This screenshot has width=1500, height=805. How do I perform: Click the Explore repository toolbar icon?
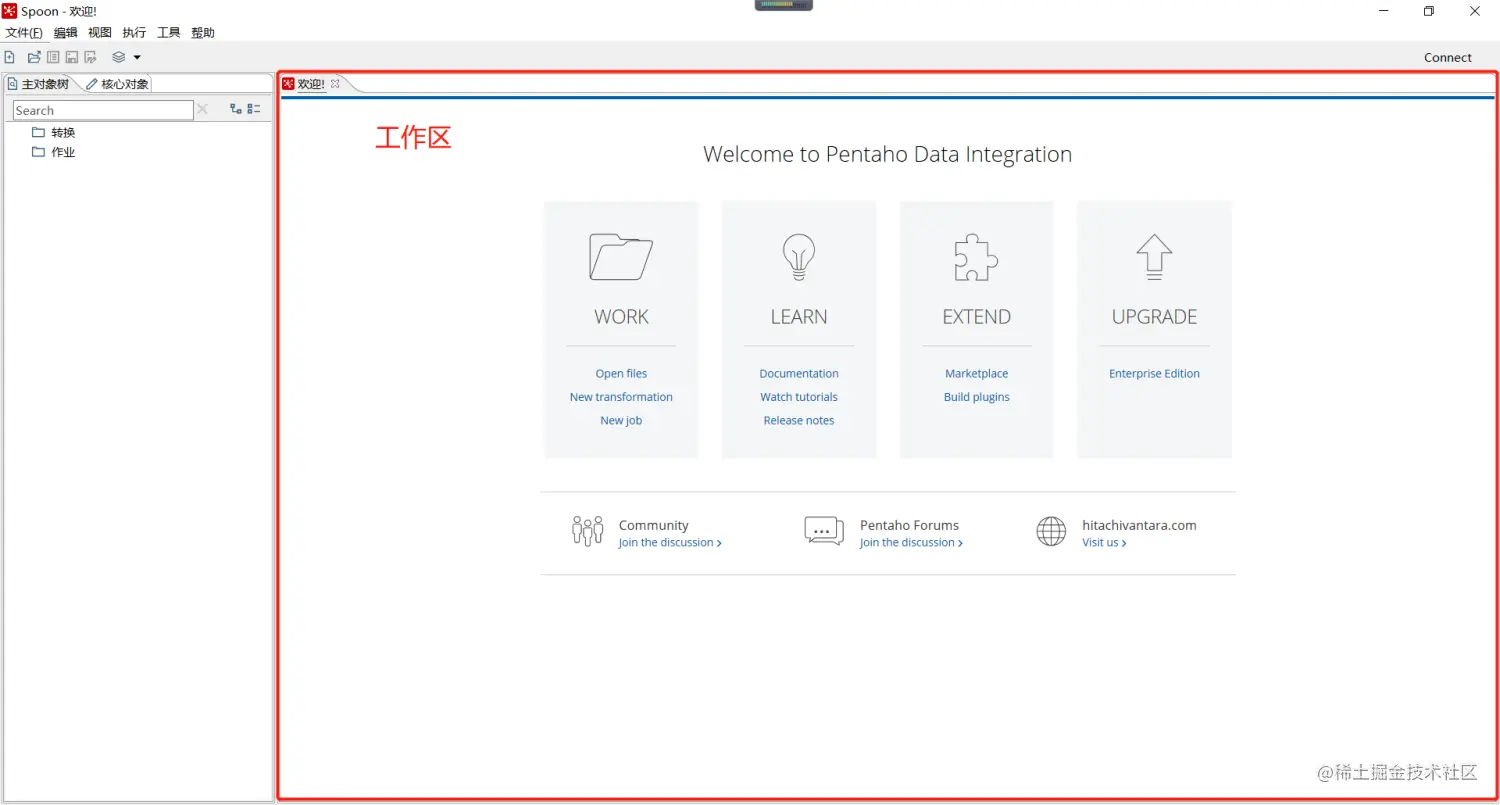(x=53, y=57)
